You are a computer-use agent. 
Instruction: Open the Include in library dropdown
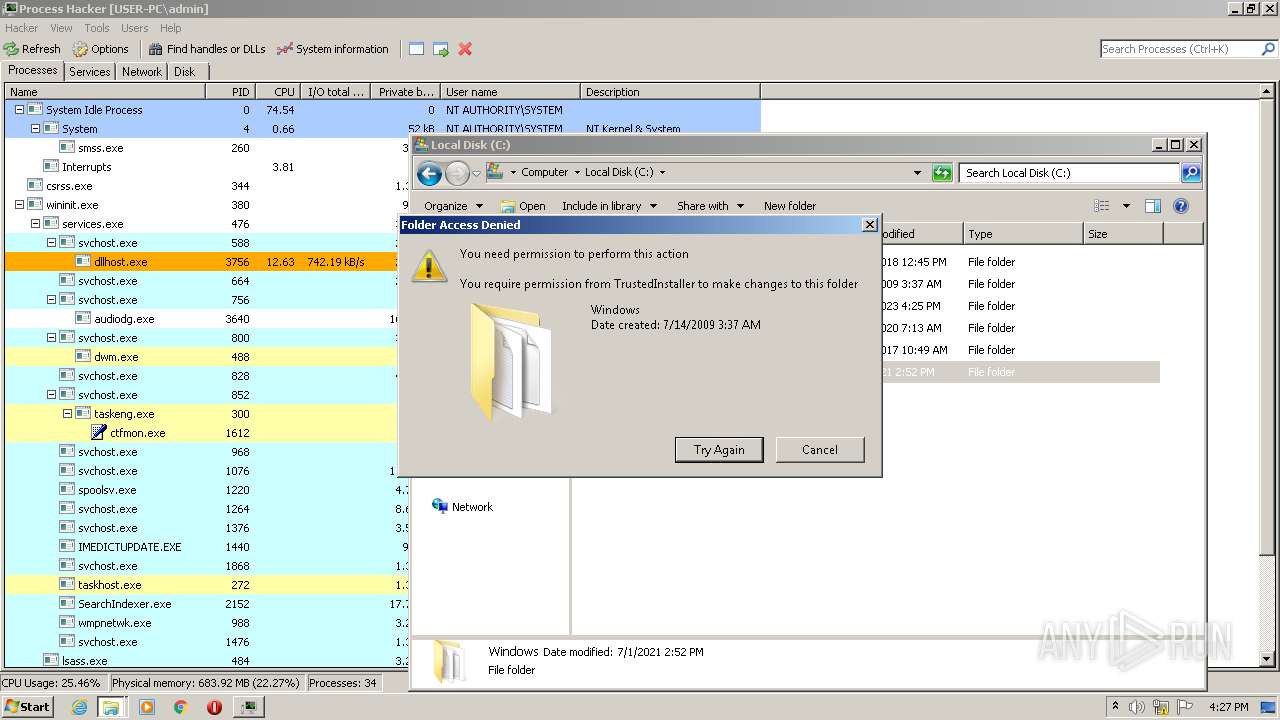coord(609,206)
